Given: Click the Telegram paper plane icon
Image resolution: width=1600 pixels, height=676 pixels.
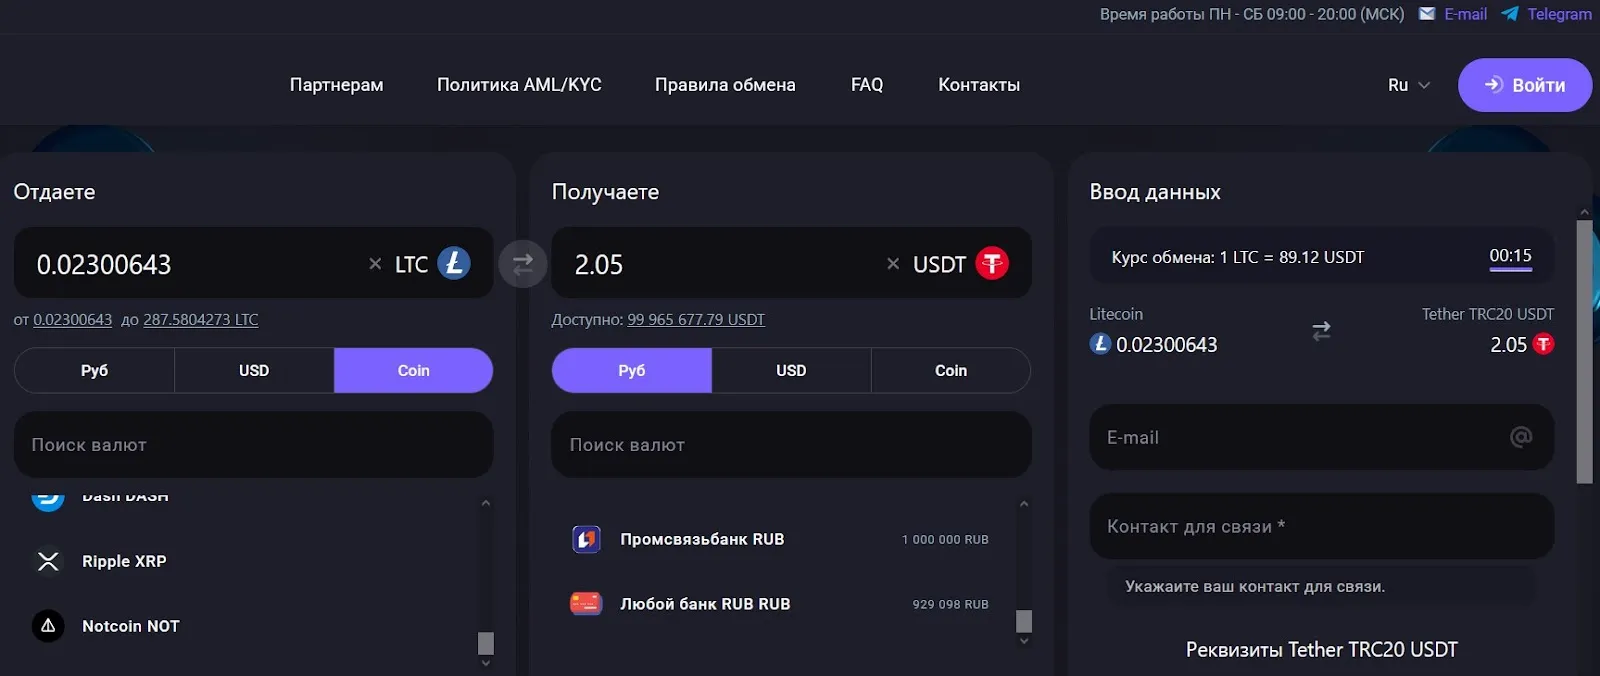Looking at the screenshot, I should coord(1510,14).
